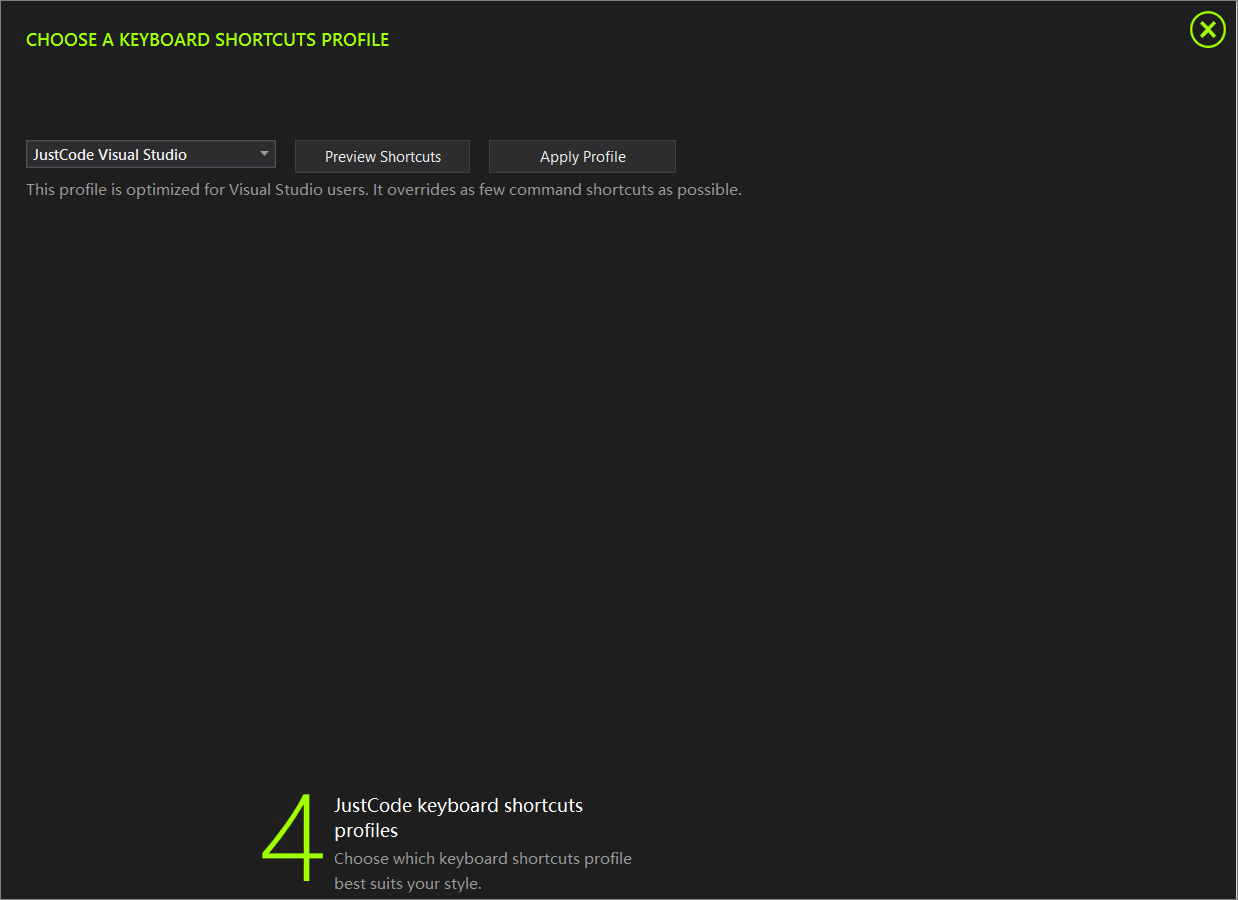Close the keyboard shortcuts profile dialog
The width and height of the screenshot is (1238, 900).
point(1207,30)
